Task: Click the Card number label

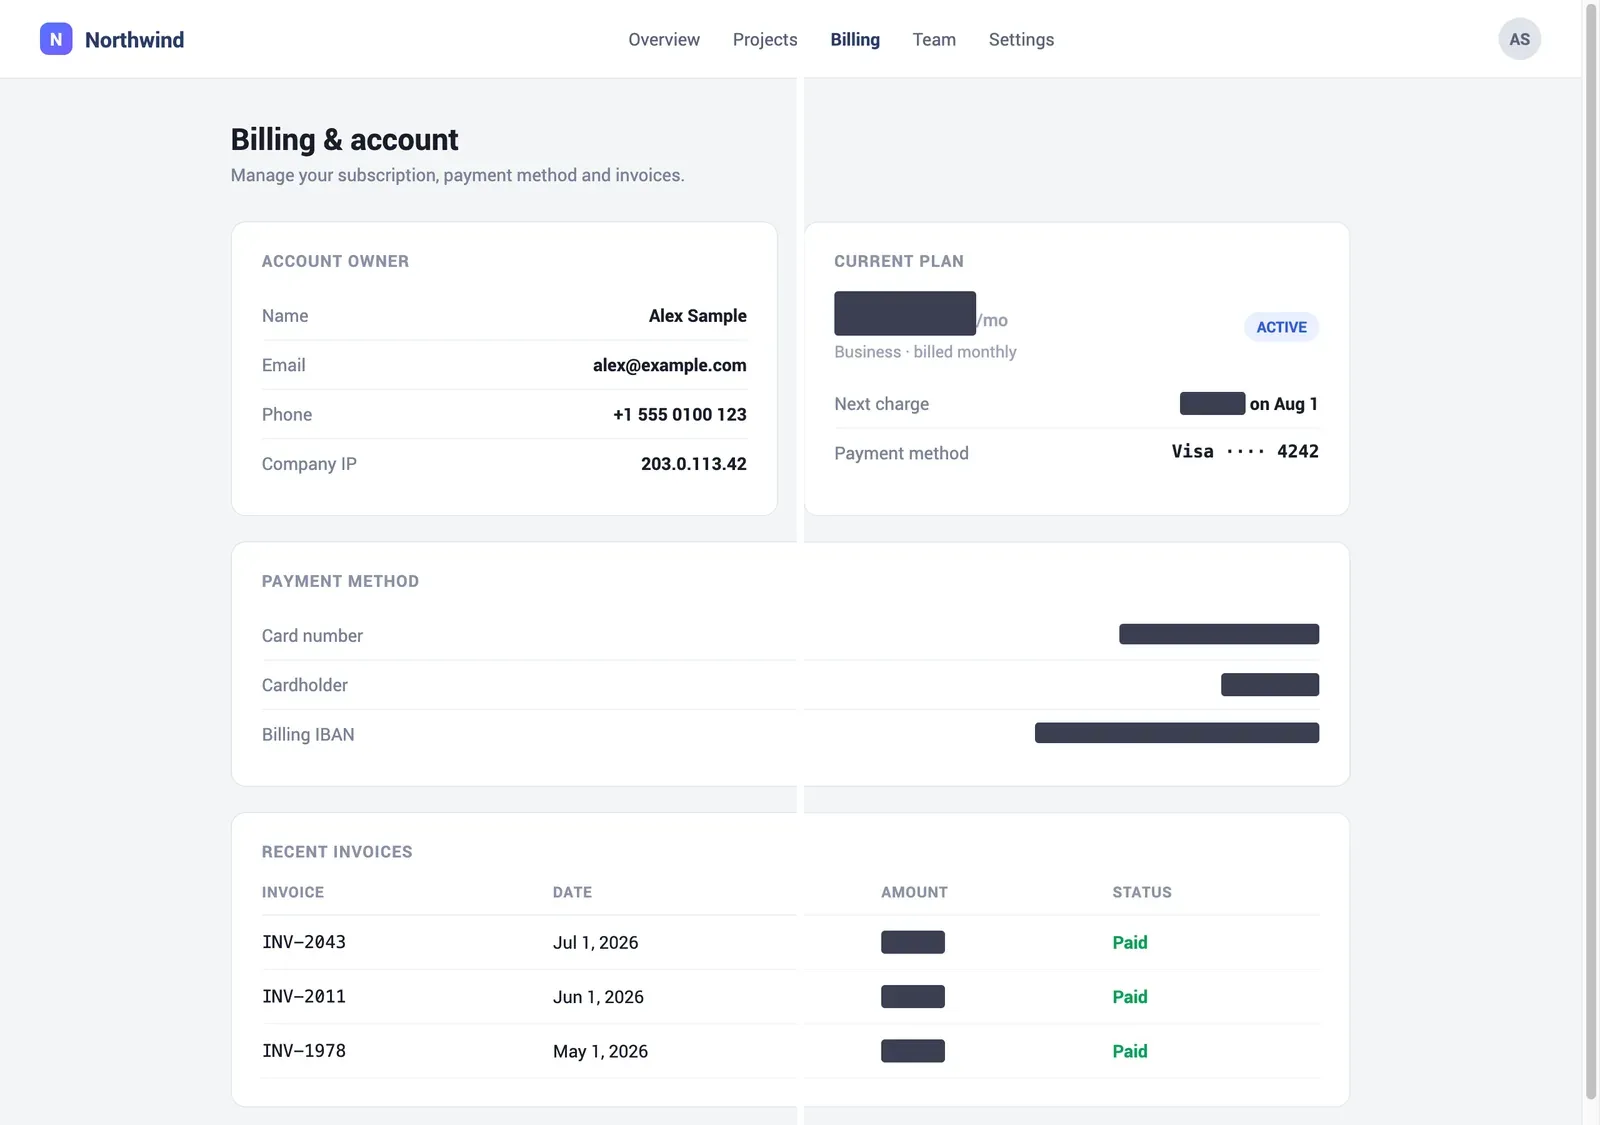Action: click(x=312, y=636)
